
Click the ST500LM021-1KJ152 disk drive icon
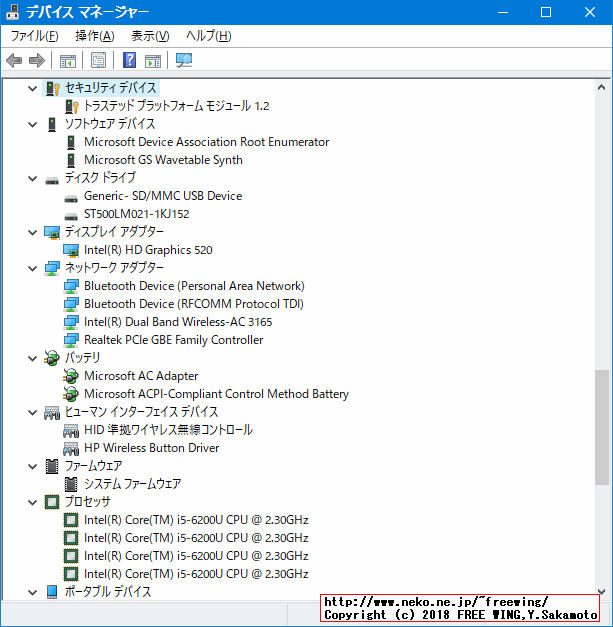pos(71,214)
